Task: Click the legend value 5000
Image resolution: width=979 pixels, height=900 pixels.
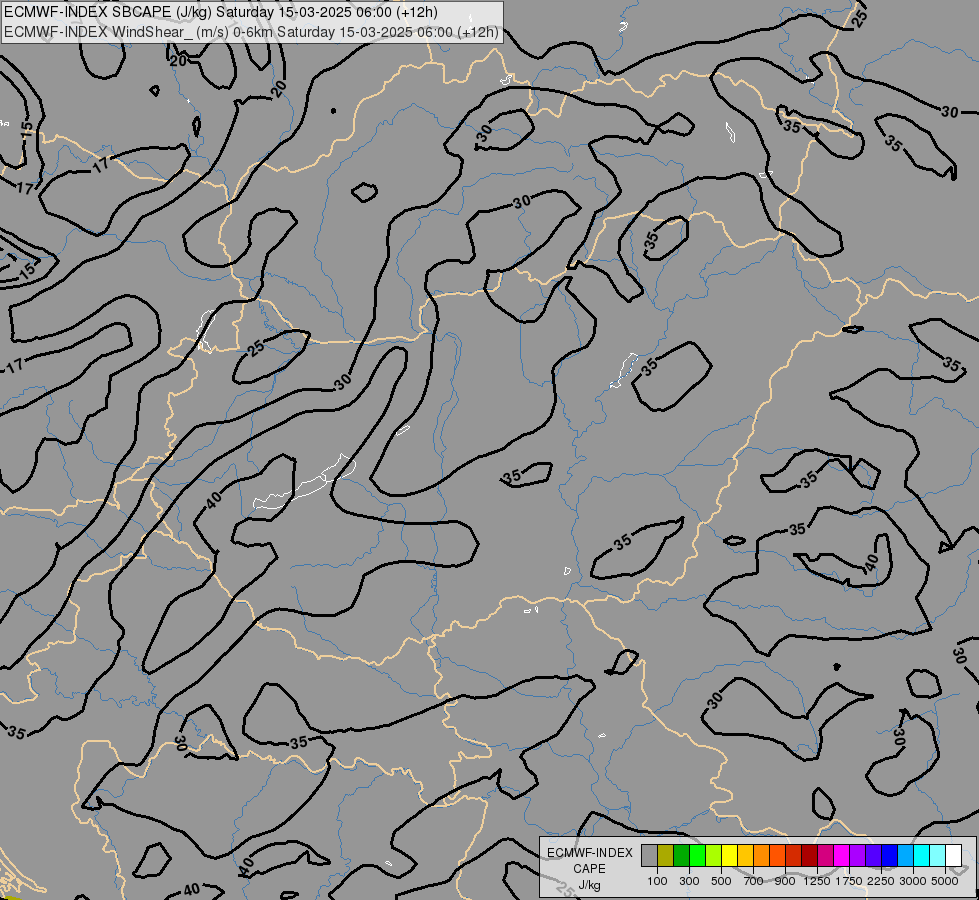Action: click(x=945, y=881)
